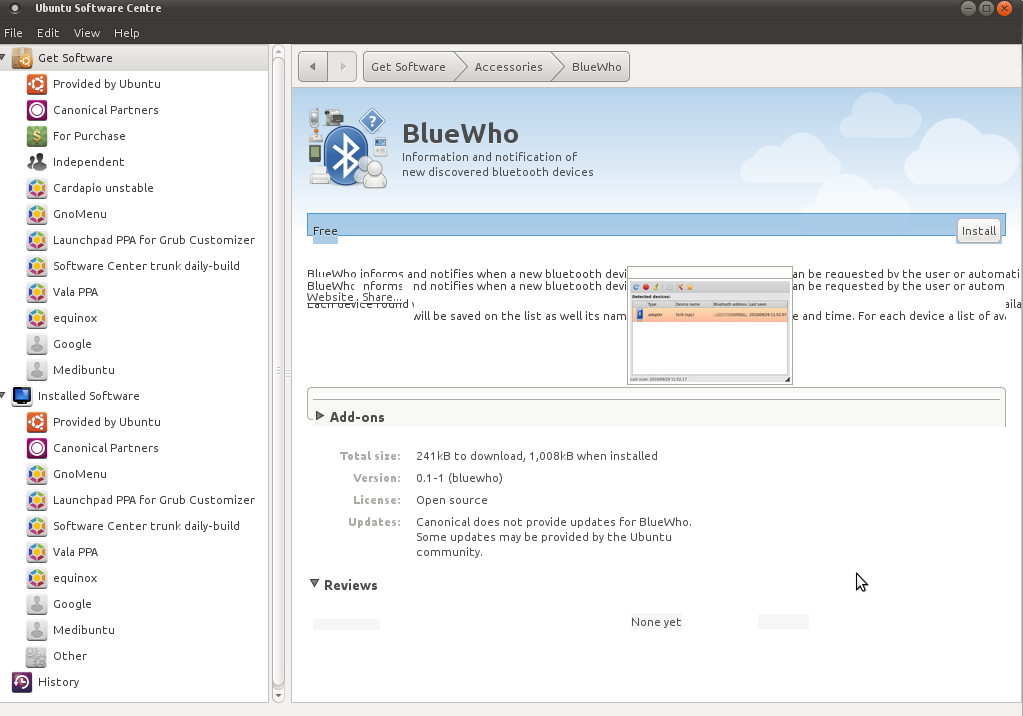Click the Ubuntu logo under Get Software

[x=37, y=84]
